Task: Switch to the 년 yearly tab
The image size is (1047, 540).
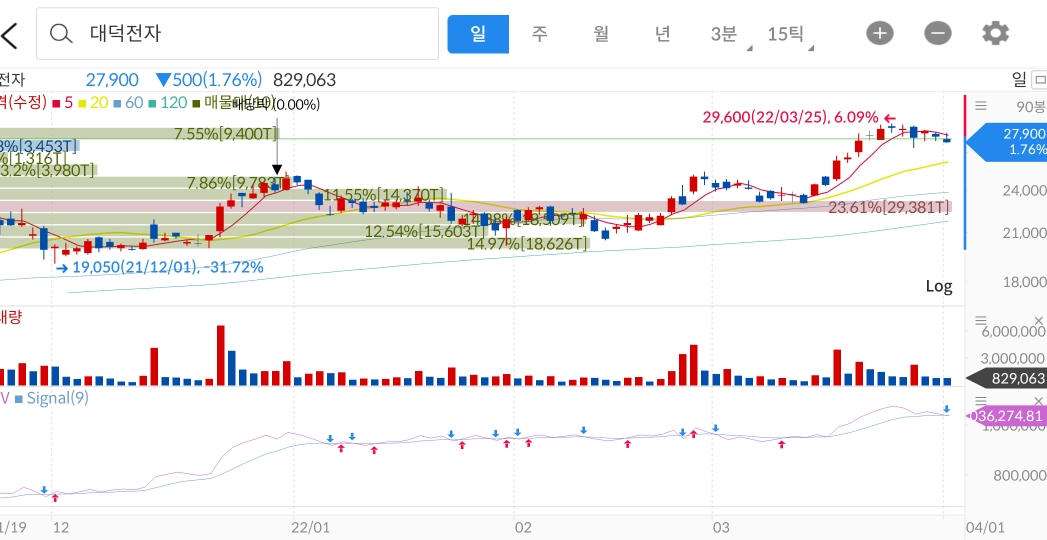Action: coord(662,33)
